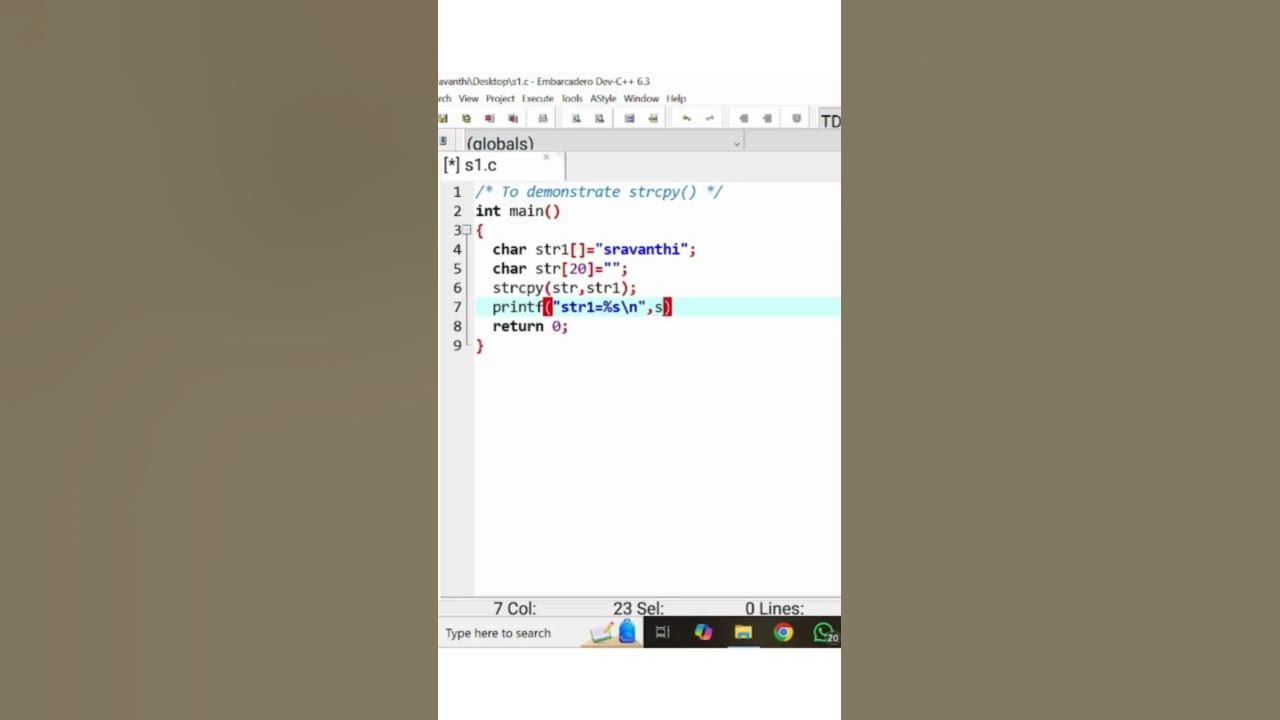Click the "int main()" code line
1280x720 pixels.
coord(517,211)
